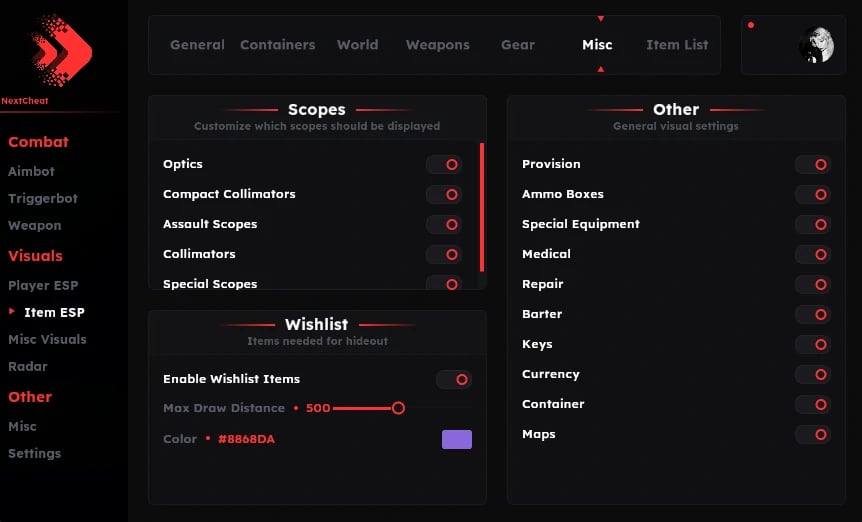Open the Radar section
Image resolution: width=862 pixels, height=522 pixels.
point(28,366)
